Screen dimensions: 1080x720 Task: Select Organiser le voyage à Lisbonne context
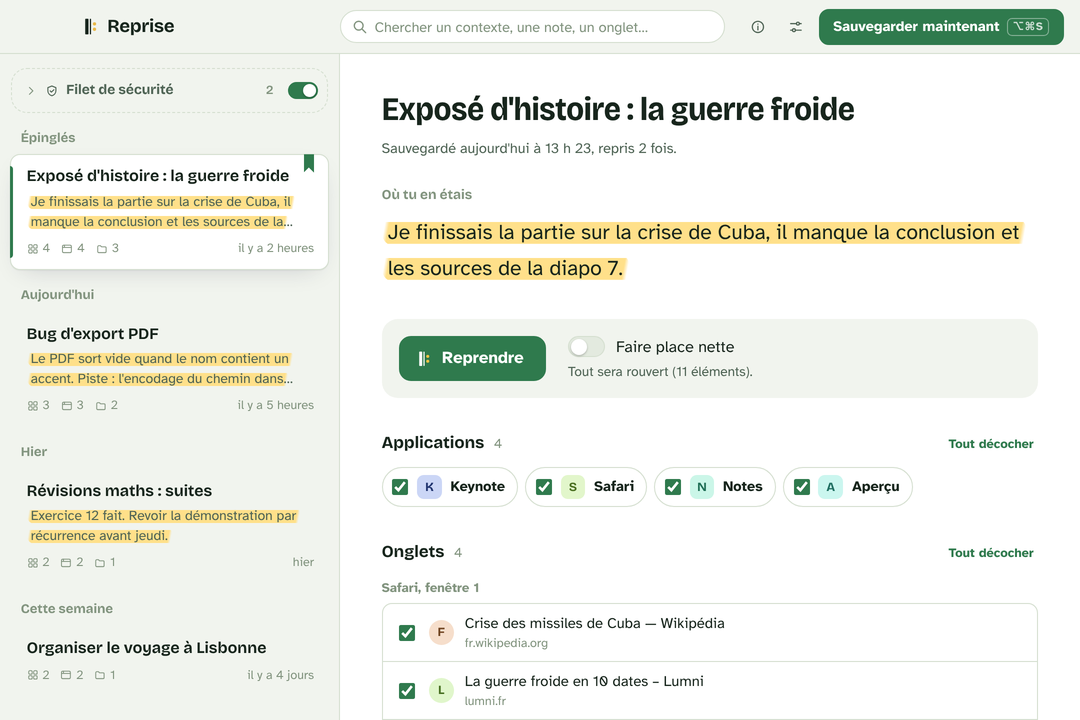pyautogui.click(x=169, y=661)
